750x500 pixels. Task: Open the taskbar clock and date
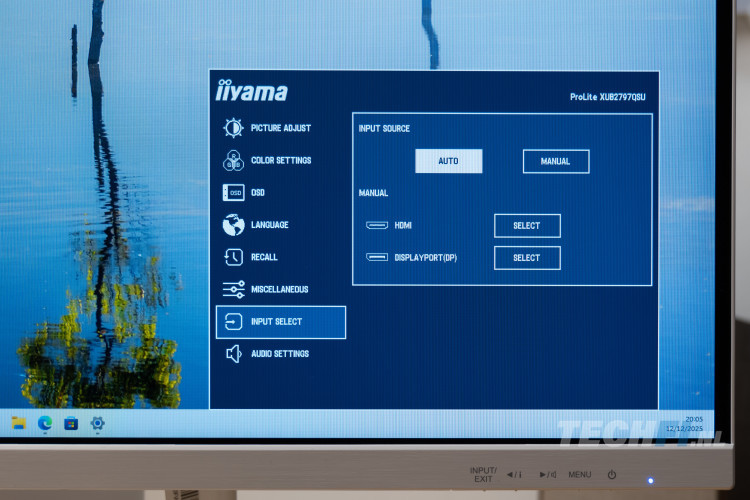[x=693, y=423]
